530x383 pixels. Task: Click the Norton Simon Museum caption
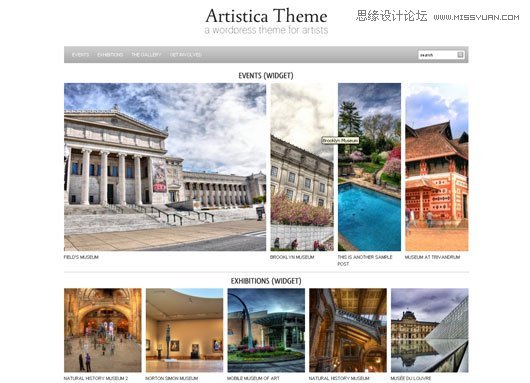(172, 378)
